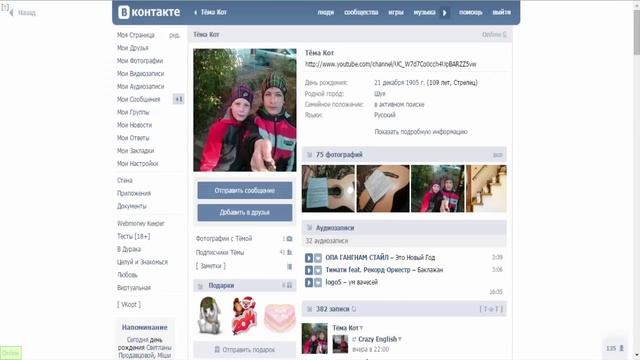Add Тимати Баклажан track to my audio
Image resolution: width=640 pixels, height=360 pixels.
click(x=318, y=270)
